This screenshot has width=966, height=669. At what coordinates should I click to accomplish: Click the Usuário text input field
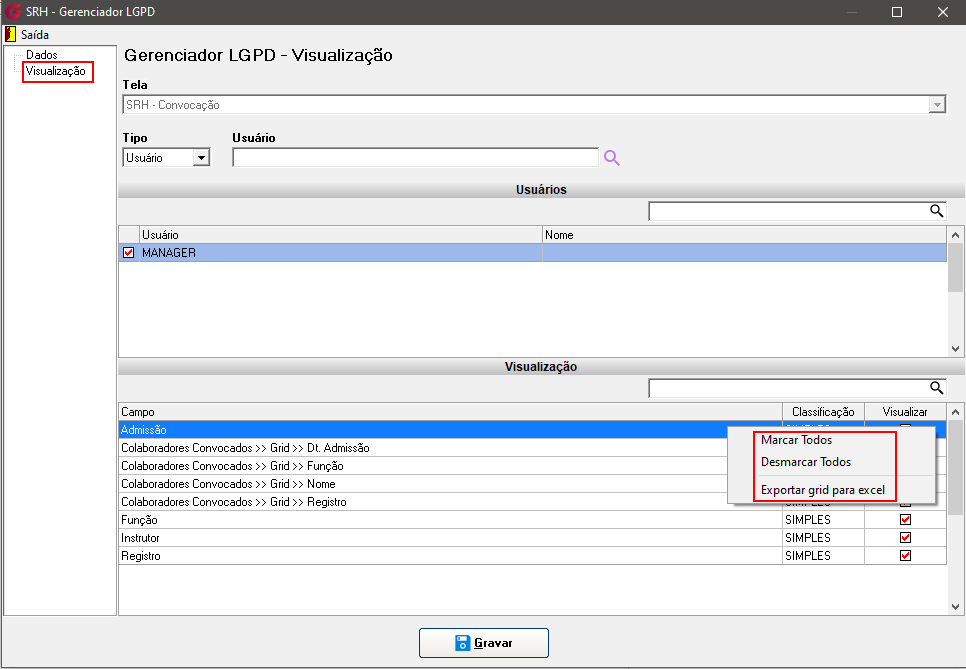pyautogui.click(x=415, y=158)
